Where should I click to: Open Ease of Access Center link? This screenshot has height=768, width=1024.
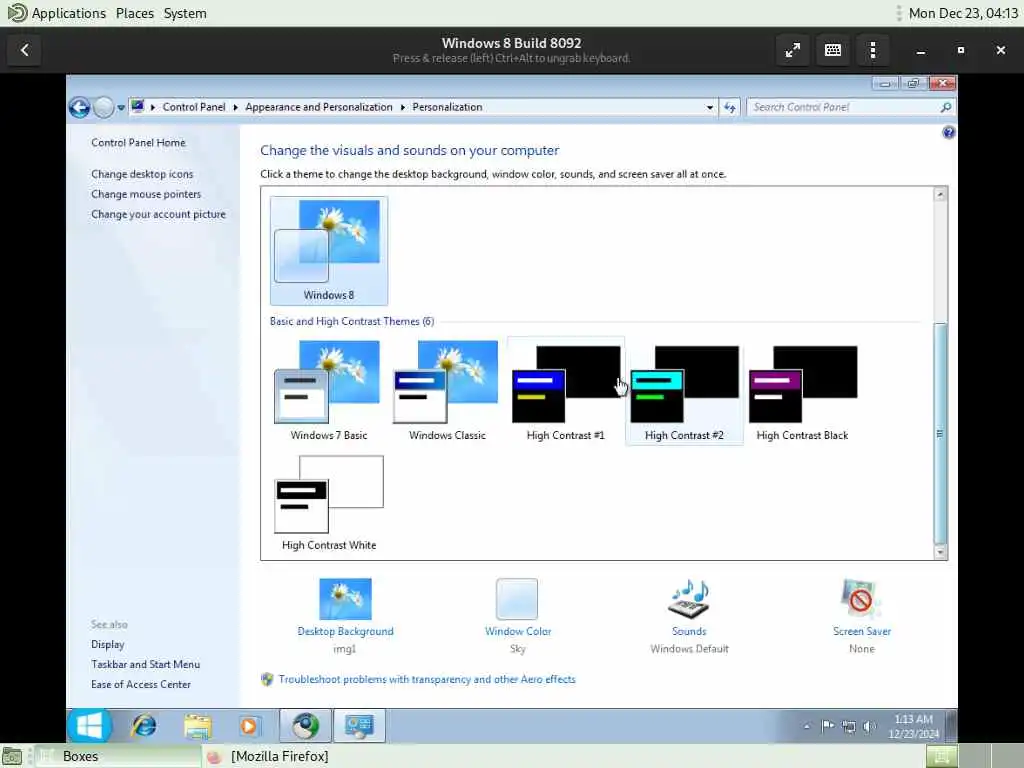click(x=140, y=684)
